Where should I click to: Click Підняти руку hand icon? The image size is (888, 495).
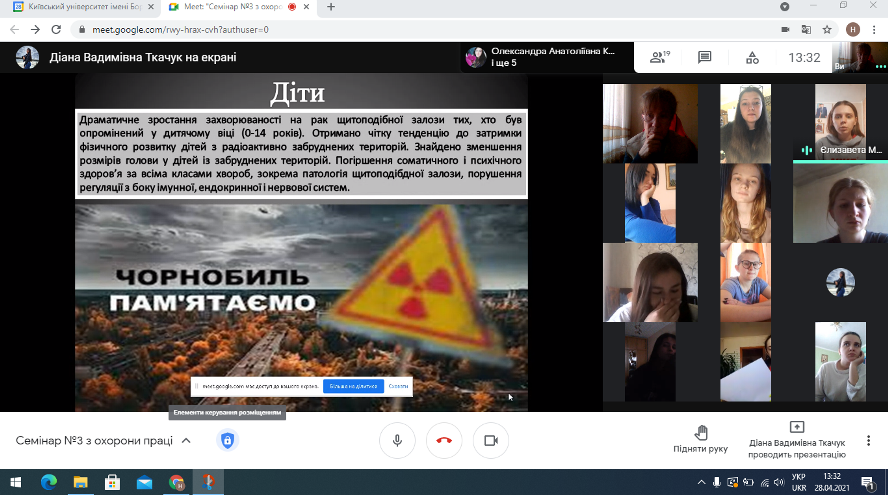click(701, 433)
